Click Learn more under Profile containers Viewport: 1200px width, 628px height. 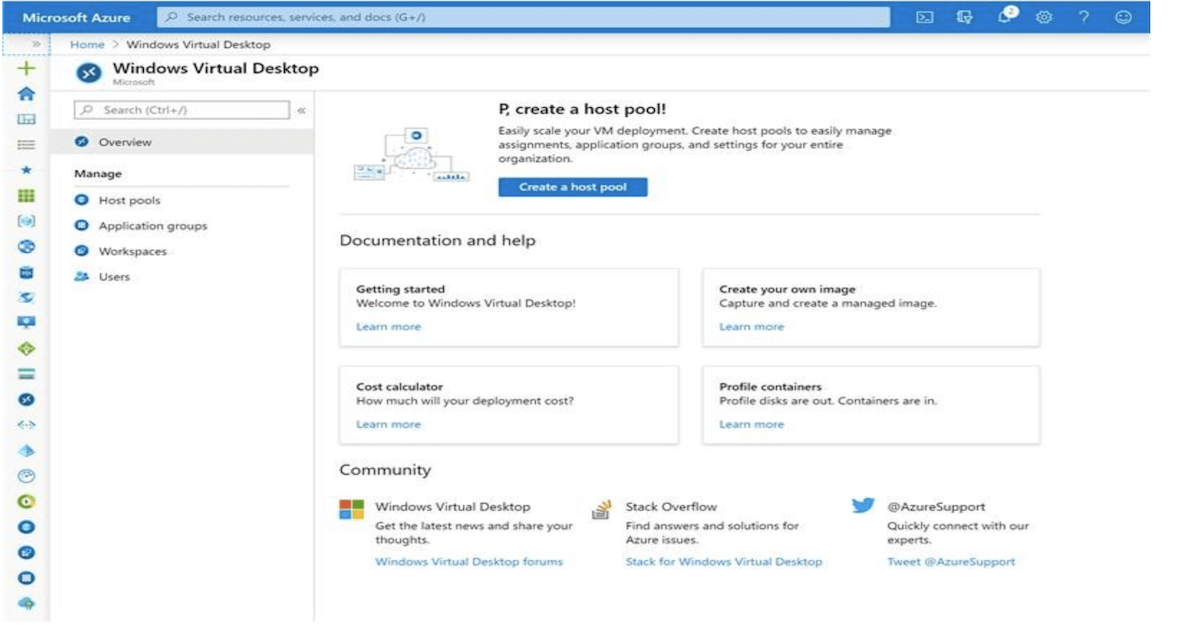coord(751,425)
